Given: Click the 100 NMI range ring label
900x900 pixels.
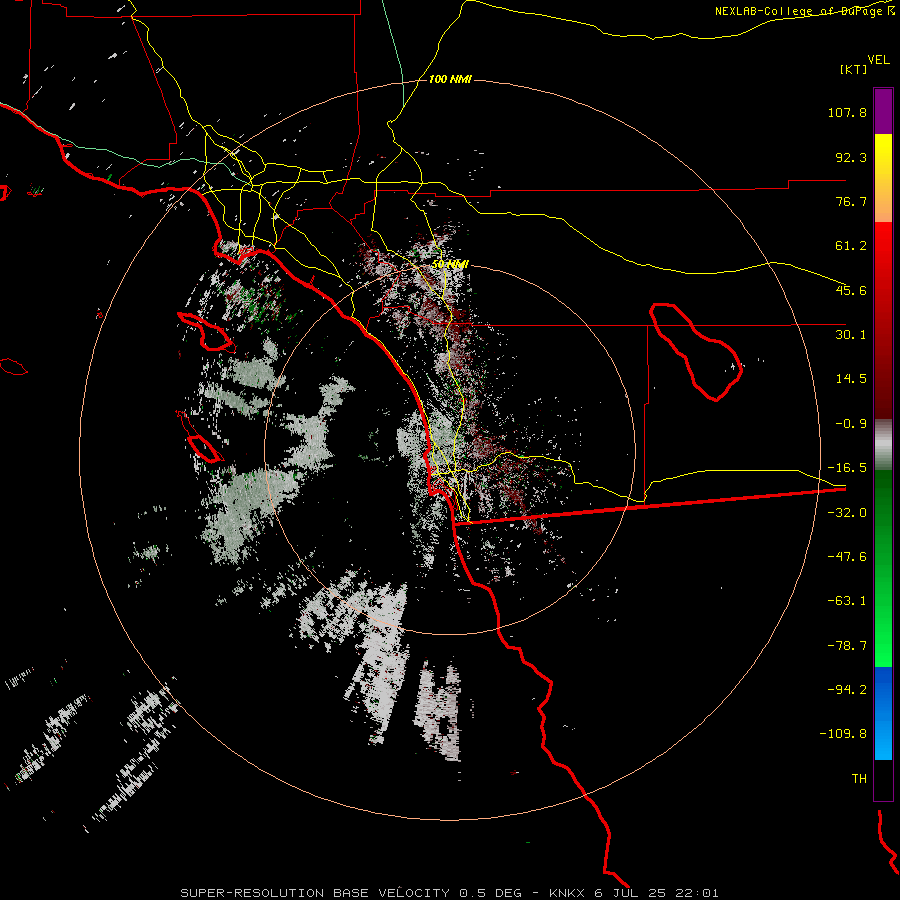Looking at the screenshot, I should coord(450,79).
